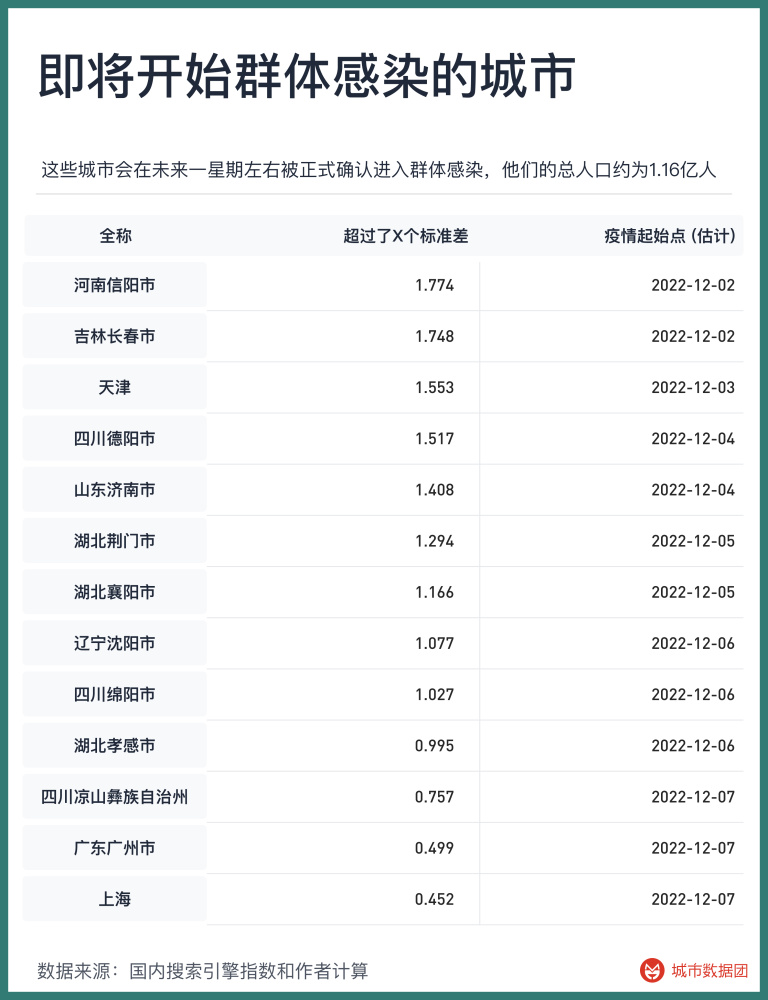Click the 超过了X个标准差 column header
This screenshot has width=768, height=1000.
[x=405, y=236]
